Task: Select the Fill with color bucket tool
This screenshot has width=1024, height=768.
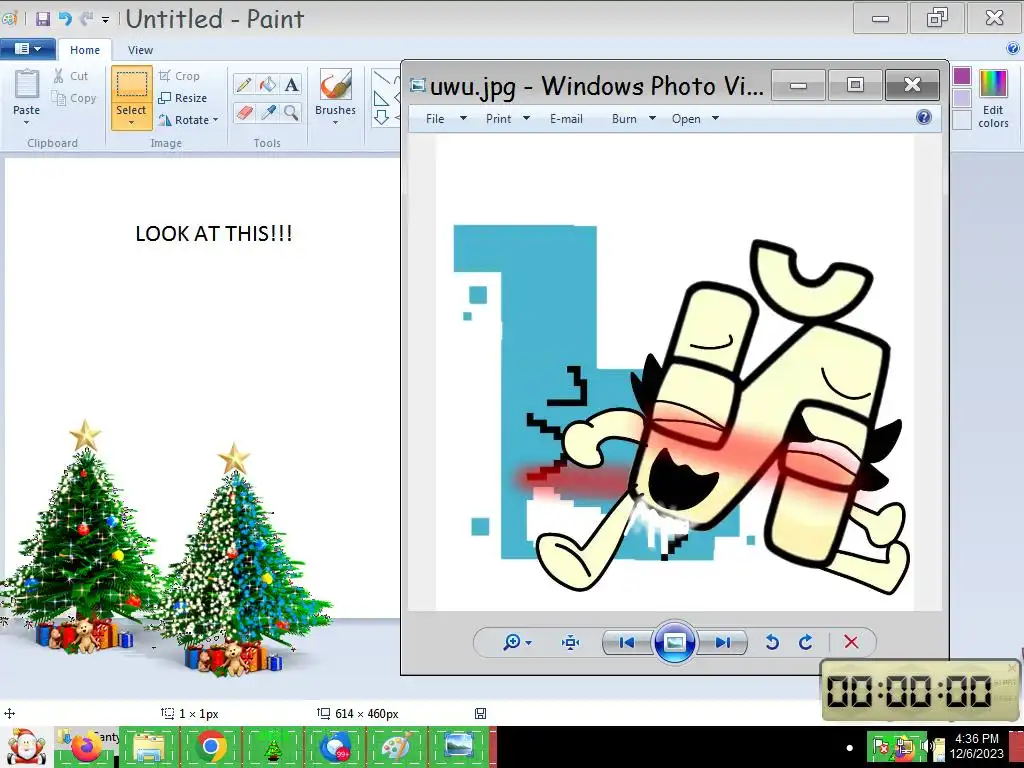Action: [x=268, y=84]
